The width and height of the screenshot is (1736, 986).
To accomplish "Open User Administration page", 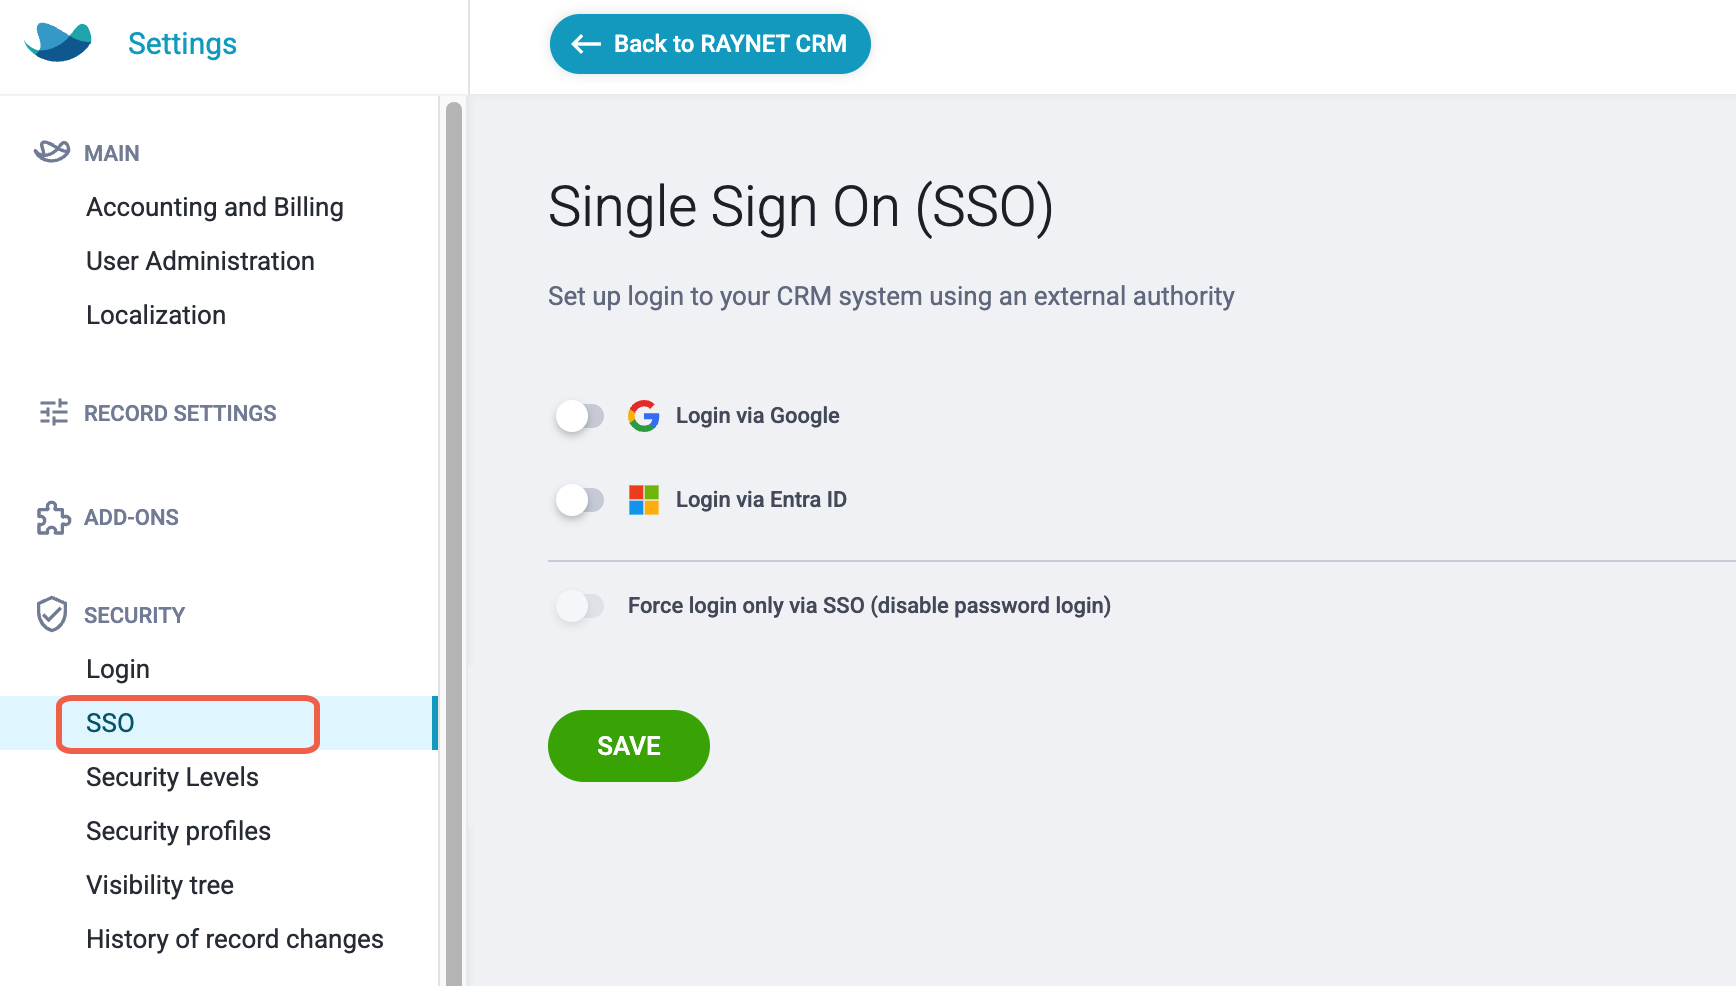I will tap(200, 261).
